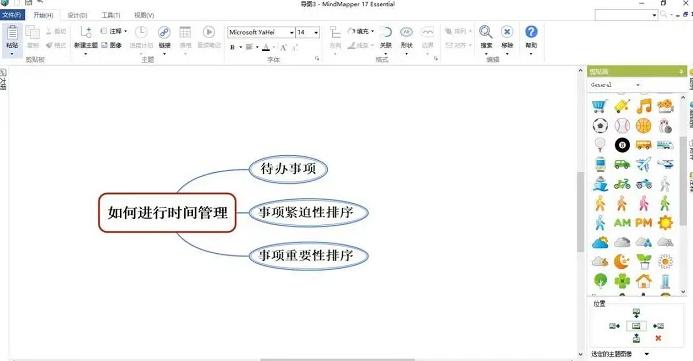Select the 事项紧迫性排序 branch topic

tap(308, 213)
